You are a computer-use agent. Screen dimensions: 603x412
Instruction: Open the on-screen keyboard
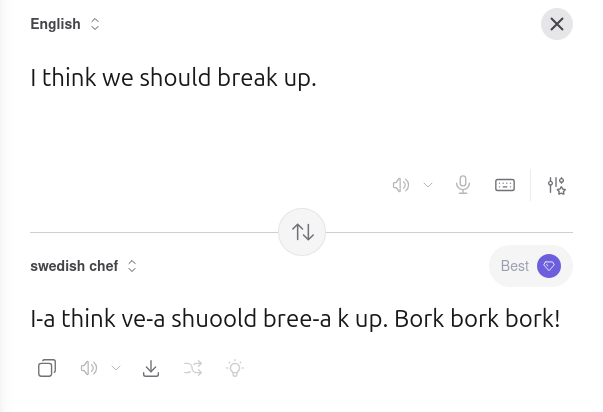click(505, 185)
